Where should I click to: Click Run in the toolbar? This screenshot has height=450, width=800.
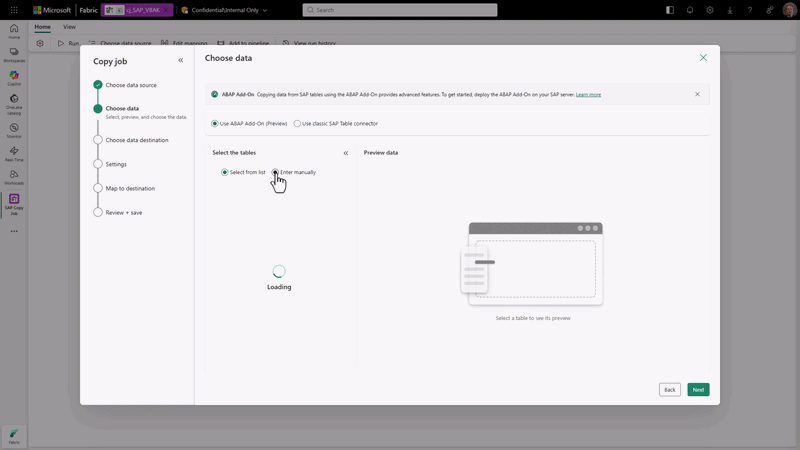pos(68,43)
